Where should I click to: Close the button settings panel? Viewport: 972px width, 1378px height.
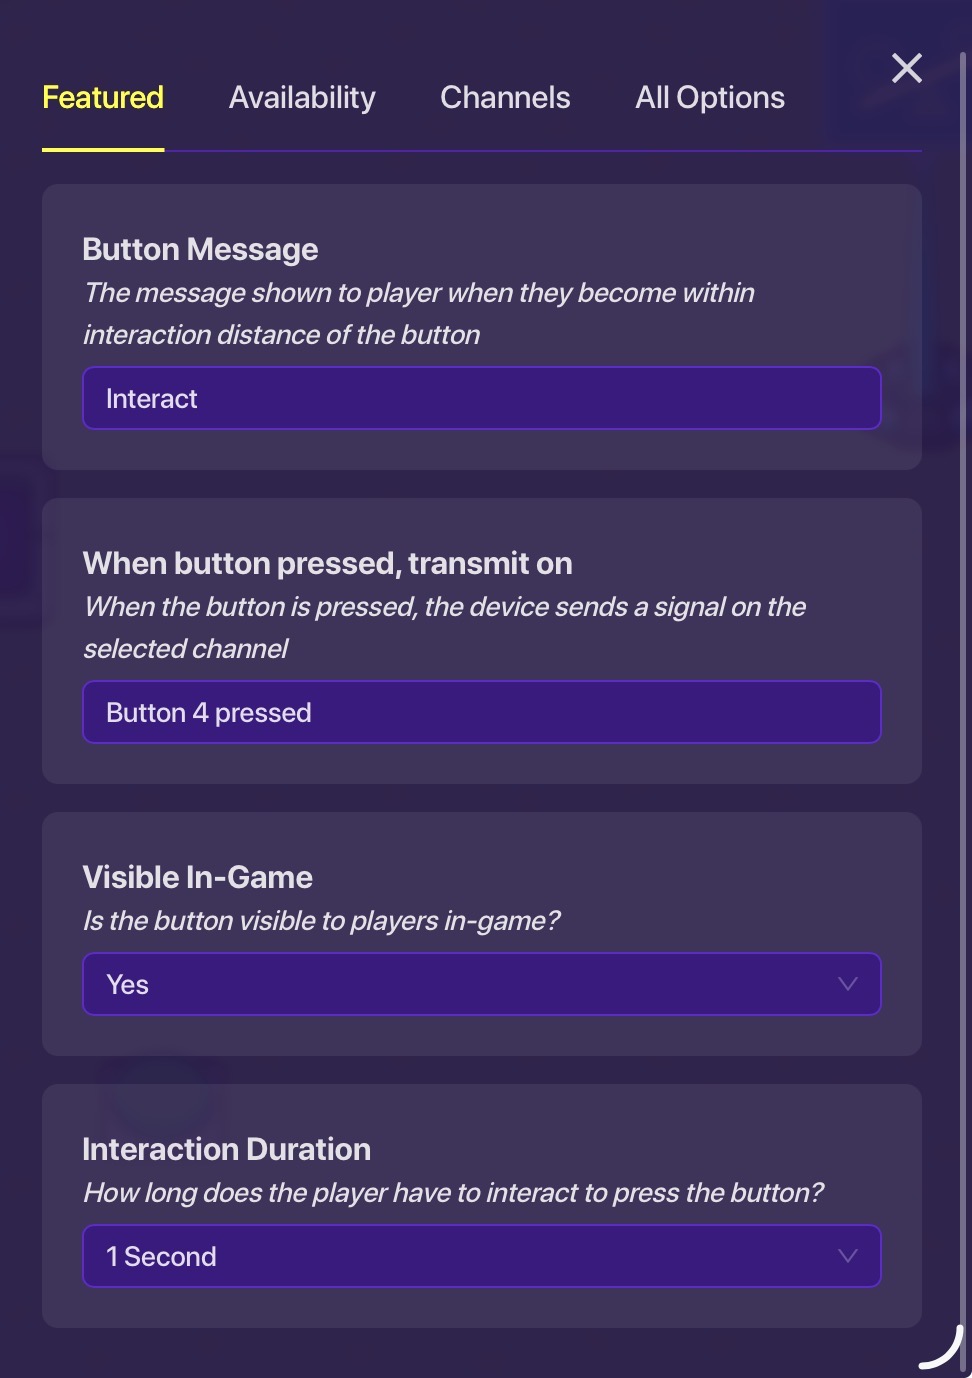[906, 68]
